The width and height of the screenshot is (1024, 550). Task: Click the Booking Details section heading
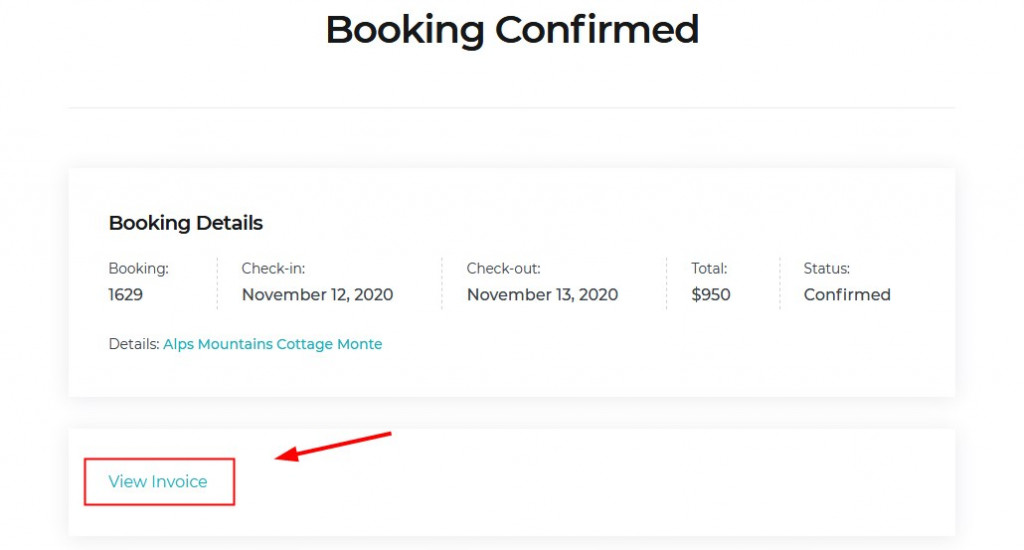tap(186, 223)
